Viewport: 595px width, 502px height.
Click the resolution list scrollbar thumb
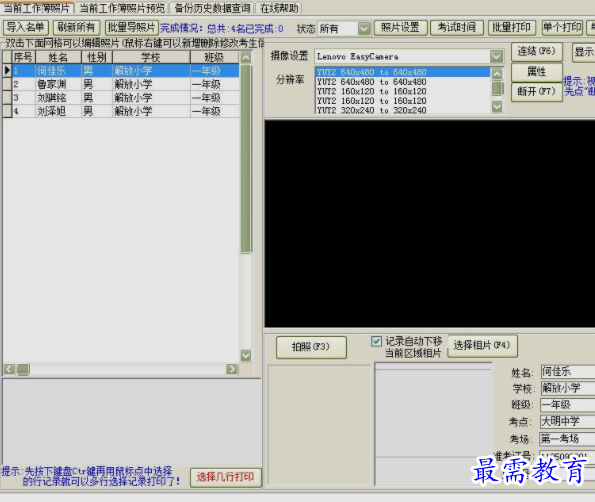click(x=497, y=88)
